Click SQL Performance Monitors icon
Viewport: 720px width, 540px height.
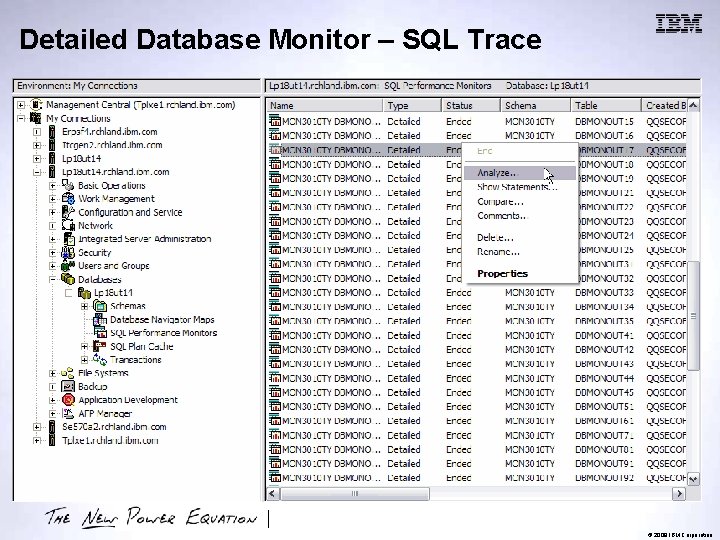click(100, 332)
